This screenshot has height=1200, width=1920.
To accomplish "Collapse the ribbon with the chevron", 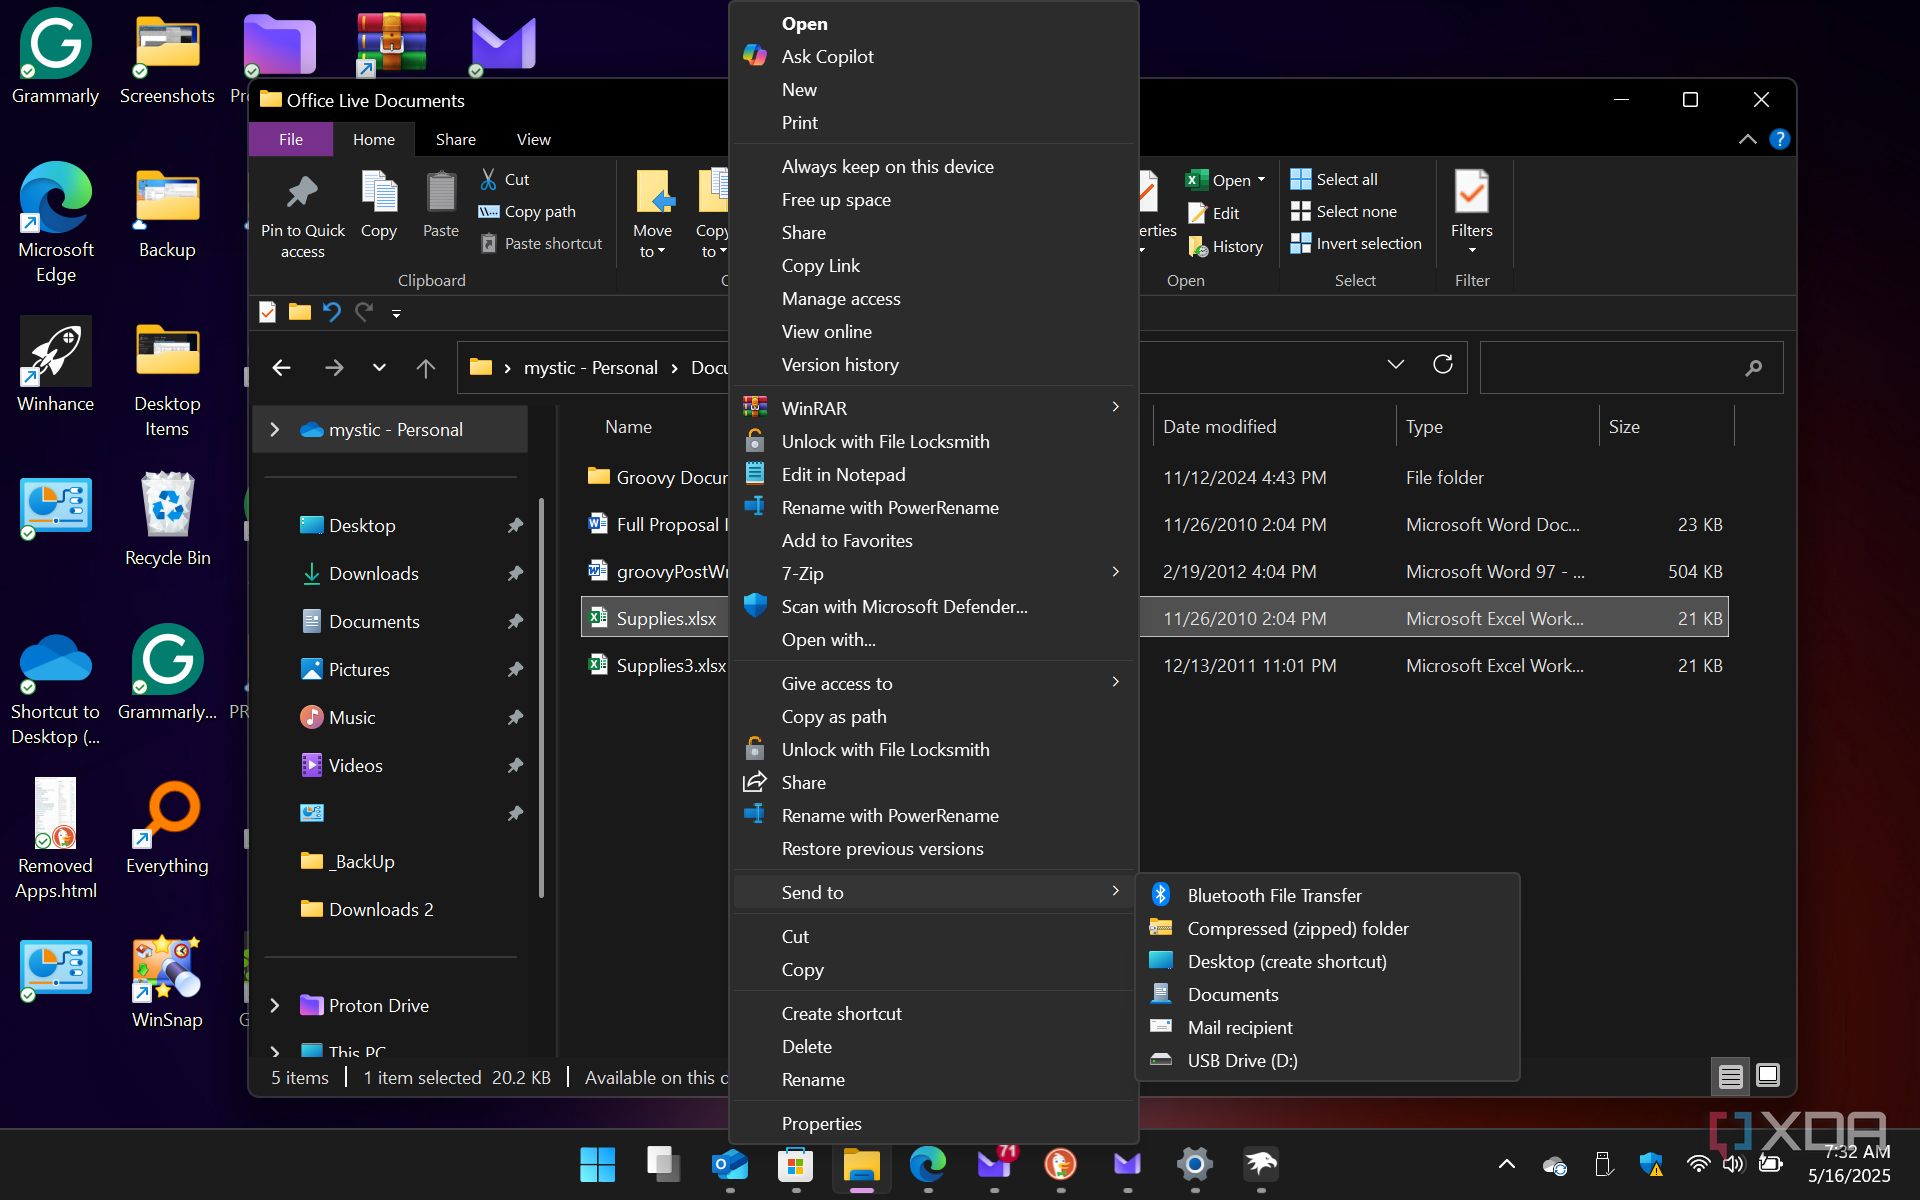I will pyautogui.click(x=1747, y=139).
